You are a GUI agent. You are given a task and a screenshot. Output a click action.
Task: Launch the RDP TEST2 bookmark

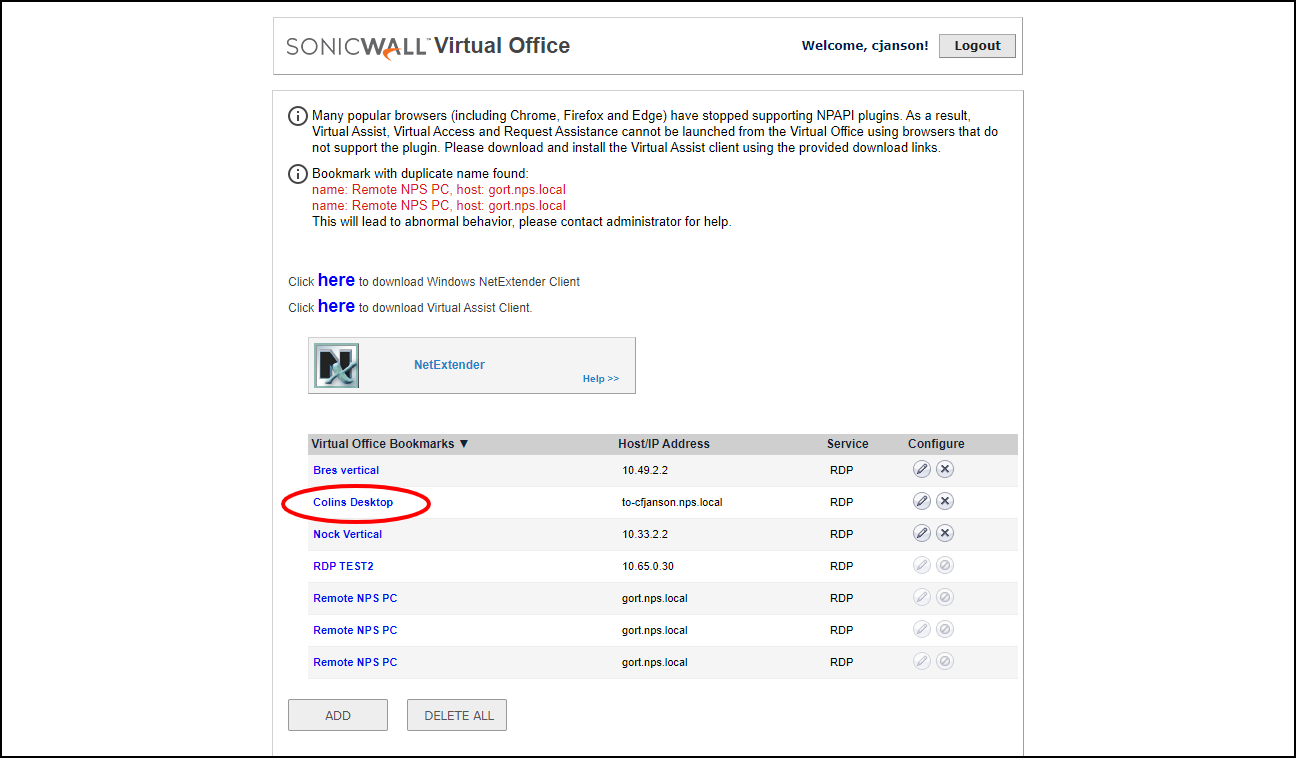(x=343, y=566)
